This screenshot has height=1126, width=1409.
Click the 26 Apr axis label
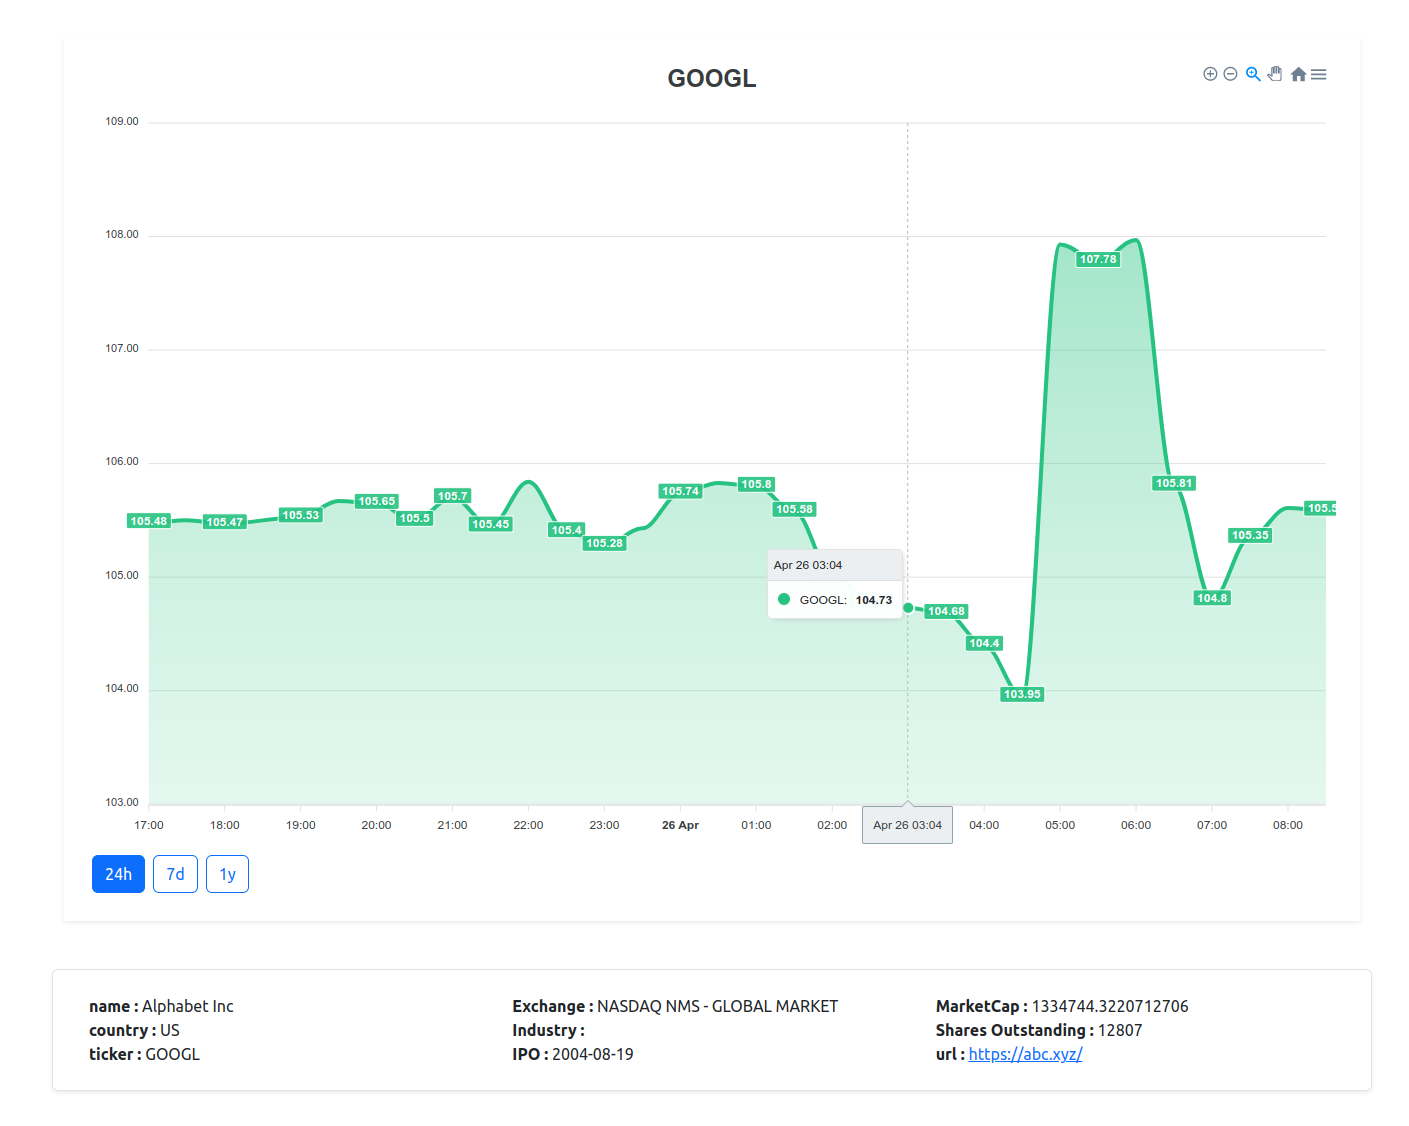(x=680, y=825)
